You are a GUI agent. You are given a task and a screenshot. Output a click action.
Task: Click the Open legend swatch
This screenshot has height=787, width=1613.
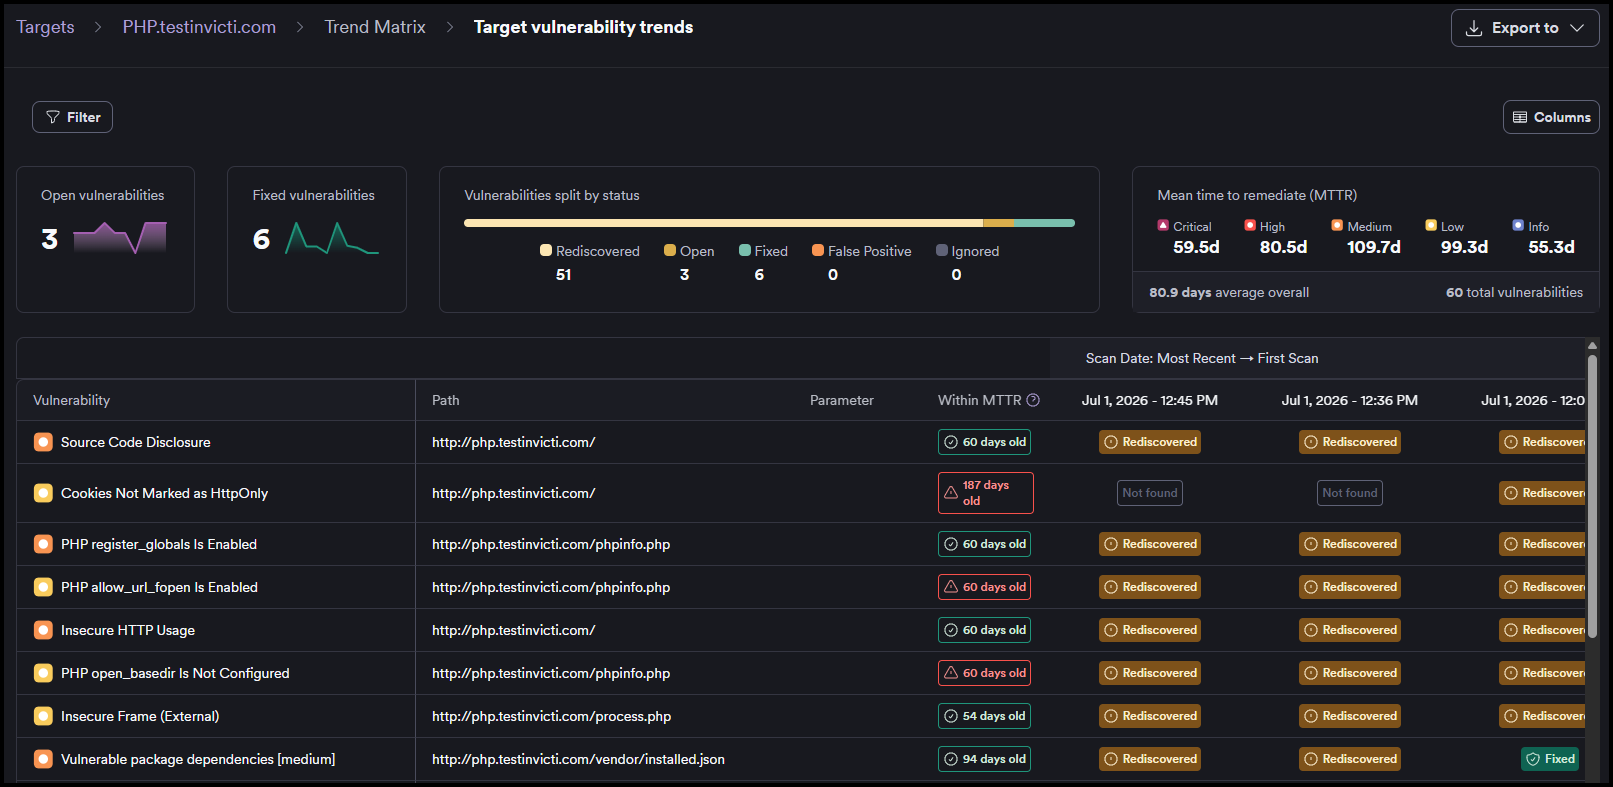[670, 251]
